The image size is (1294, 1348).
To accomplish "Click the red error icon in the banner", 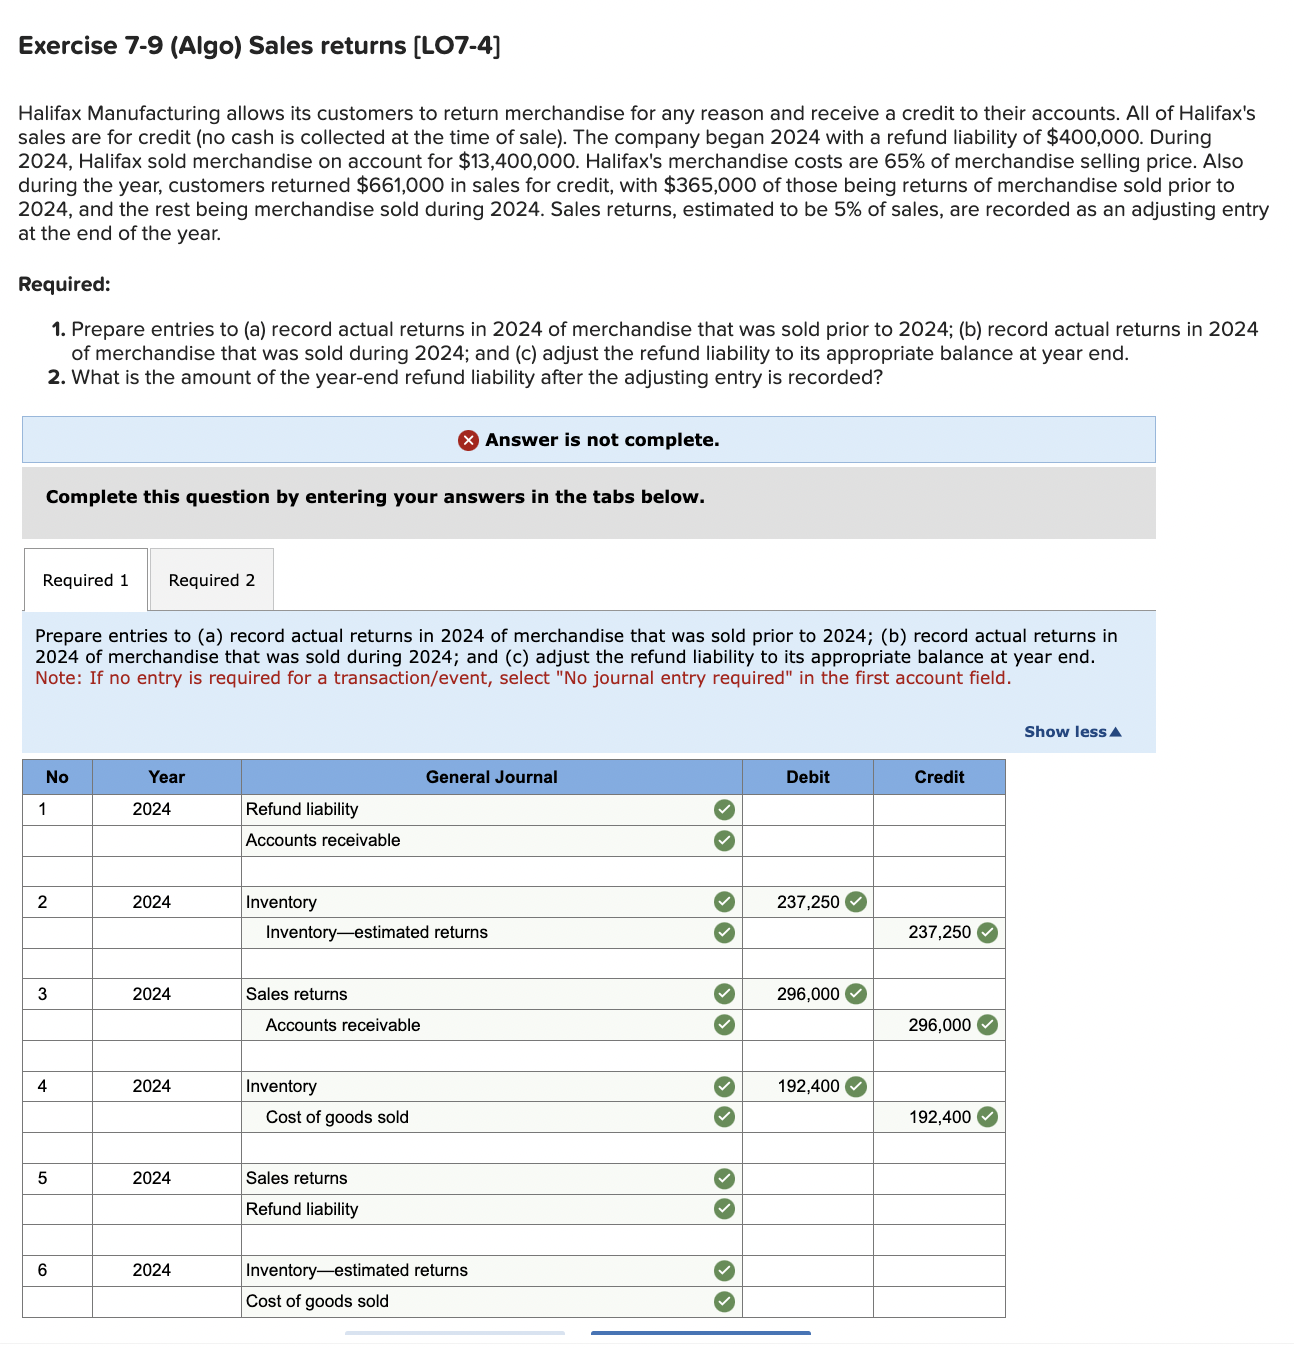I will pos(466,439).
